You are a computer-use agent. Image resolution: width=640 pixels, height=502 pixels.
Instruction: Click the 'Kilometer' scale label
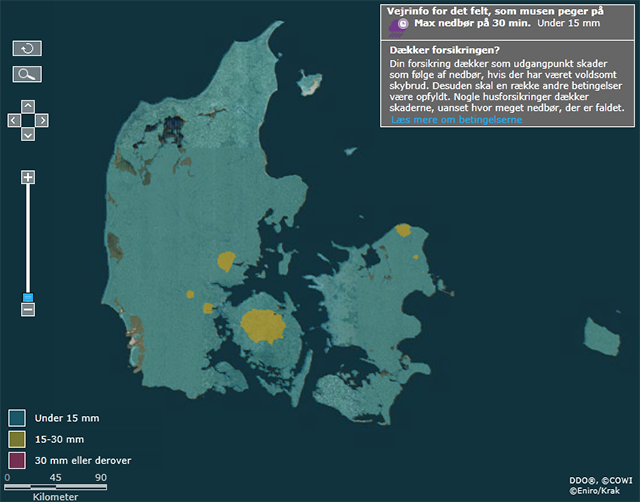pos(56,497)
